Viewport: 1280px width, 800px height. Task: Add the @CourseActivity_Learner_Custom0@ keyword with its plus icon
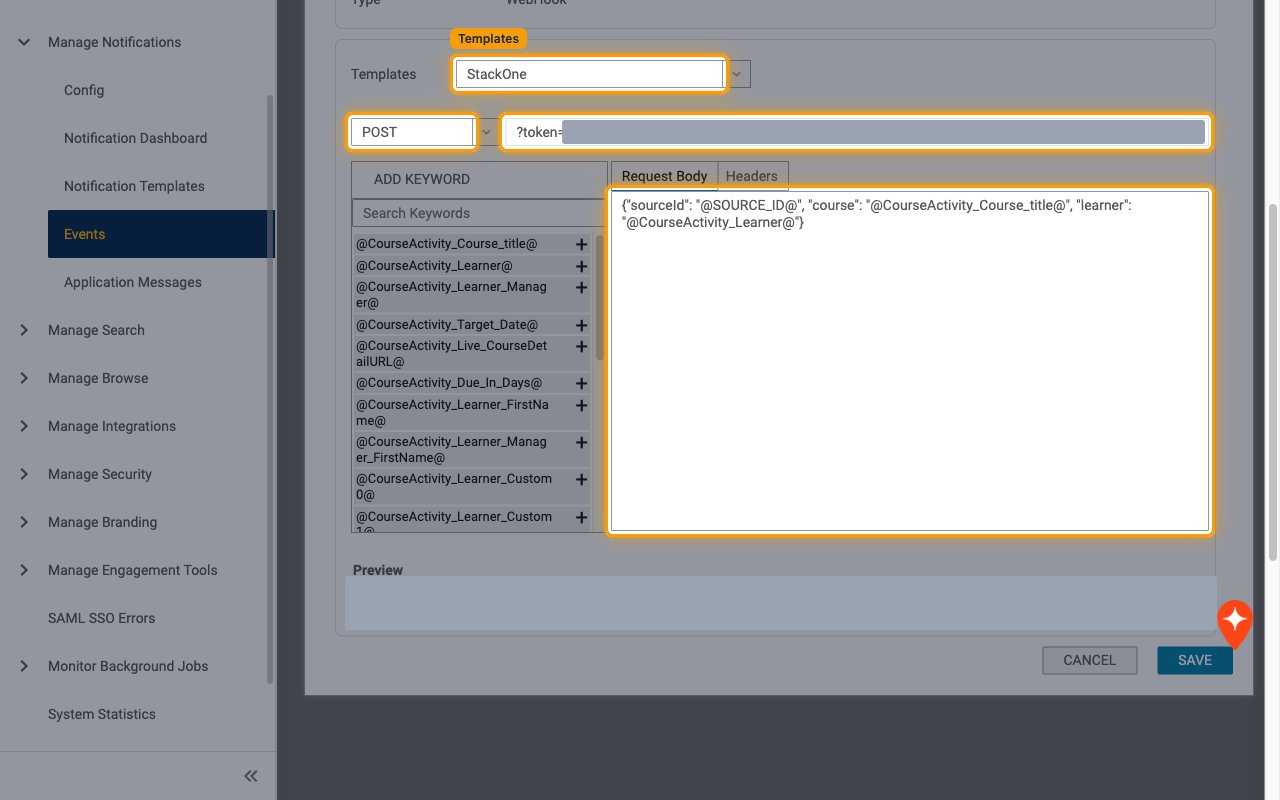tap(581, 480)
